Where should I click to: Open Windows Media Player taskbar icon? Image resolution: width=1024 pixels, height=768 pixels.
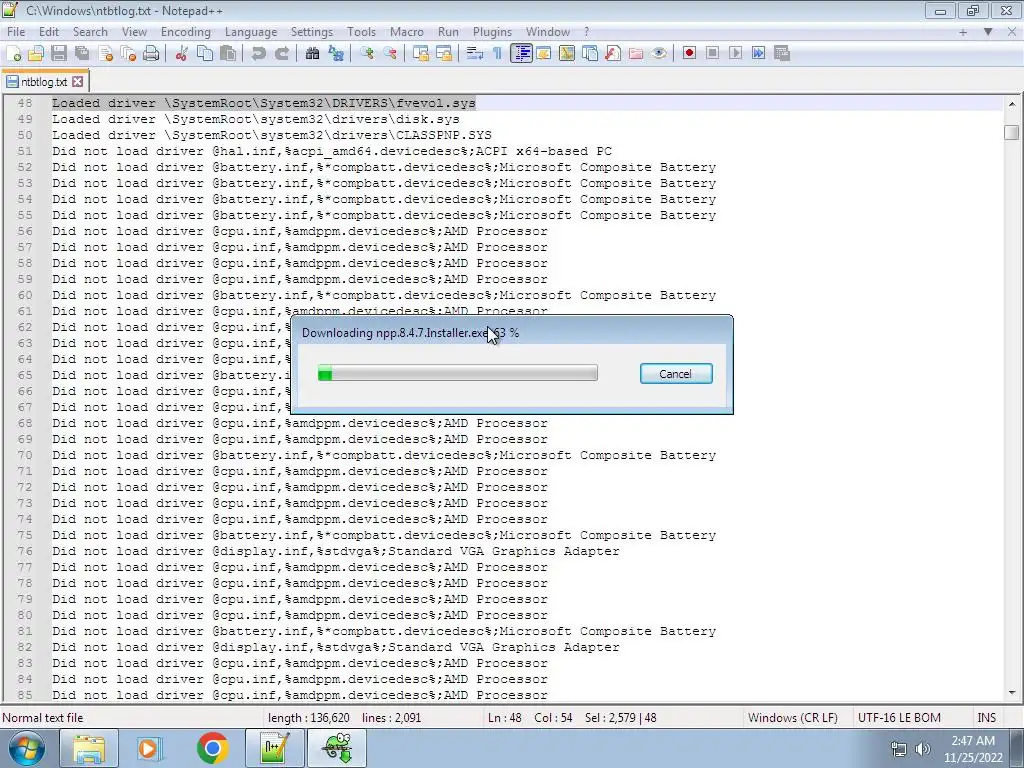tap(149, 748)
